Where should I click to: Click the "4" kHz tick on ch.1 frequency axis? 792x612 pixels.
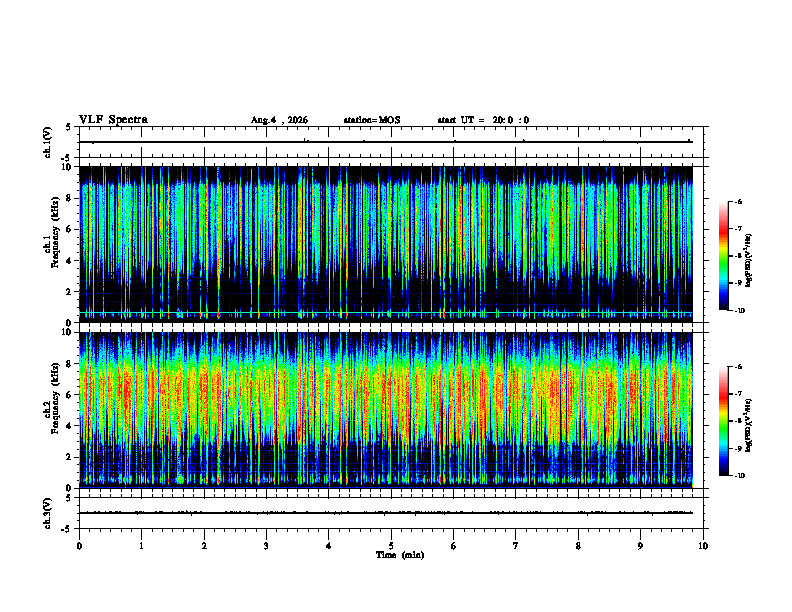(70, 261)
